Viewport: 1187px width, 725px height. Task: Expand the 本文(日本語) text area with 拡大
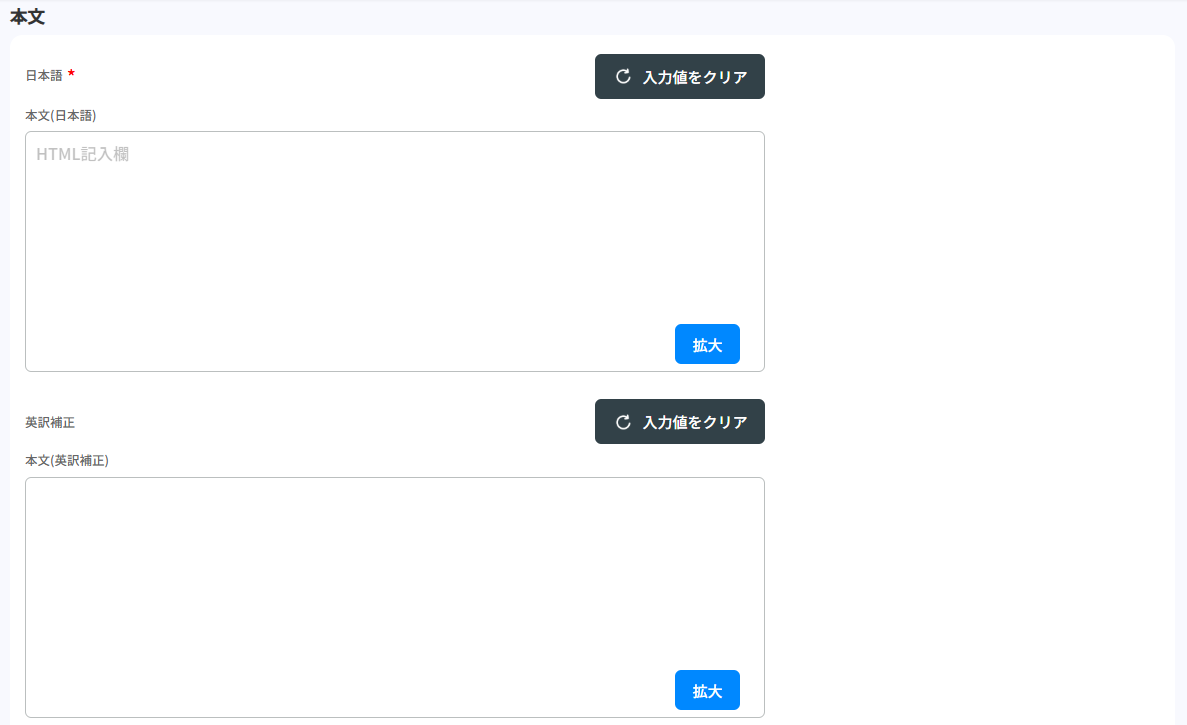tap(707, 344)
